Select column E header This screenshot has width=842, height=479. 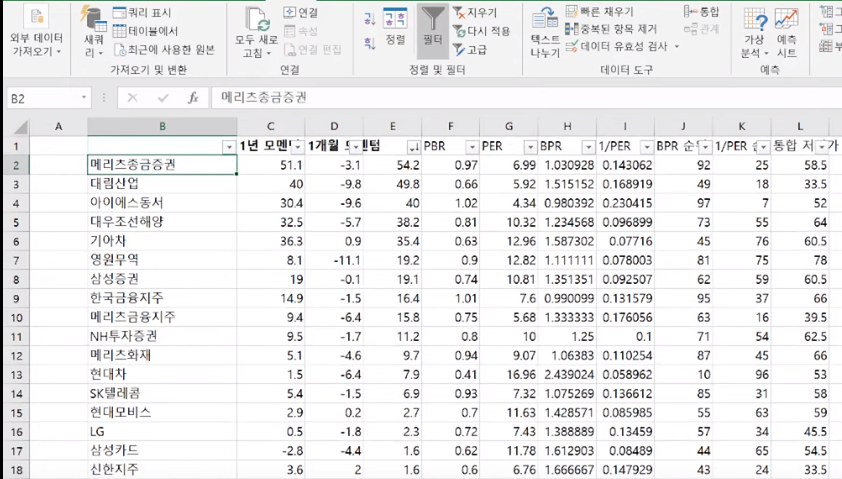[393, 127]
